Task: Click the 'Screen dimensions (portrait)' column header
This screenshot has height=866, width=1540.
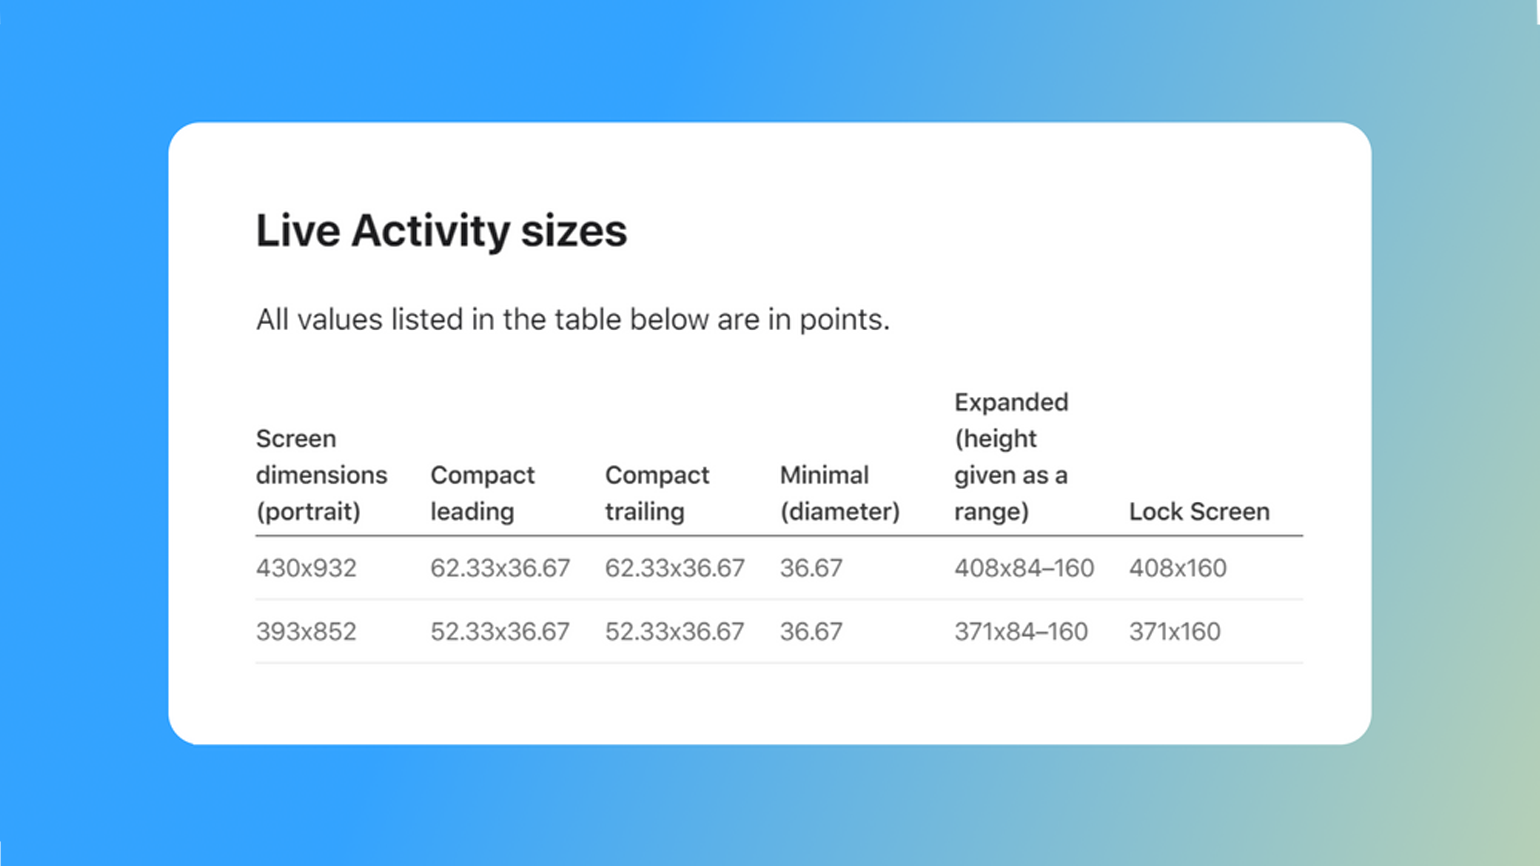Action: click(x=321, y=475)
